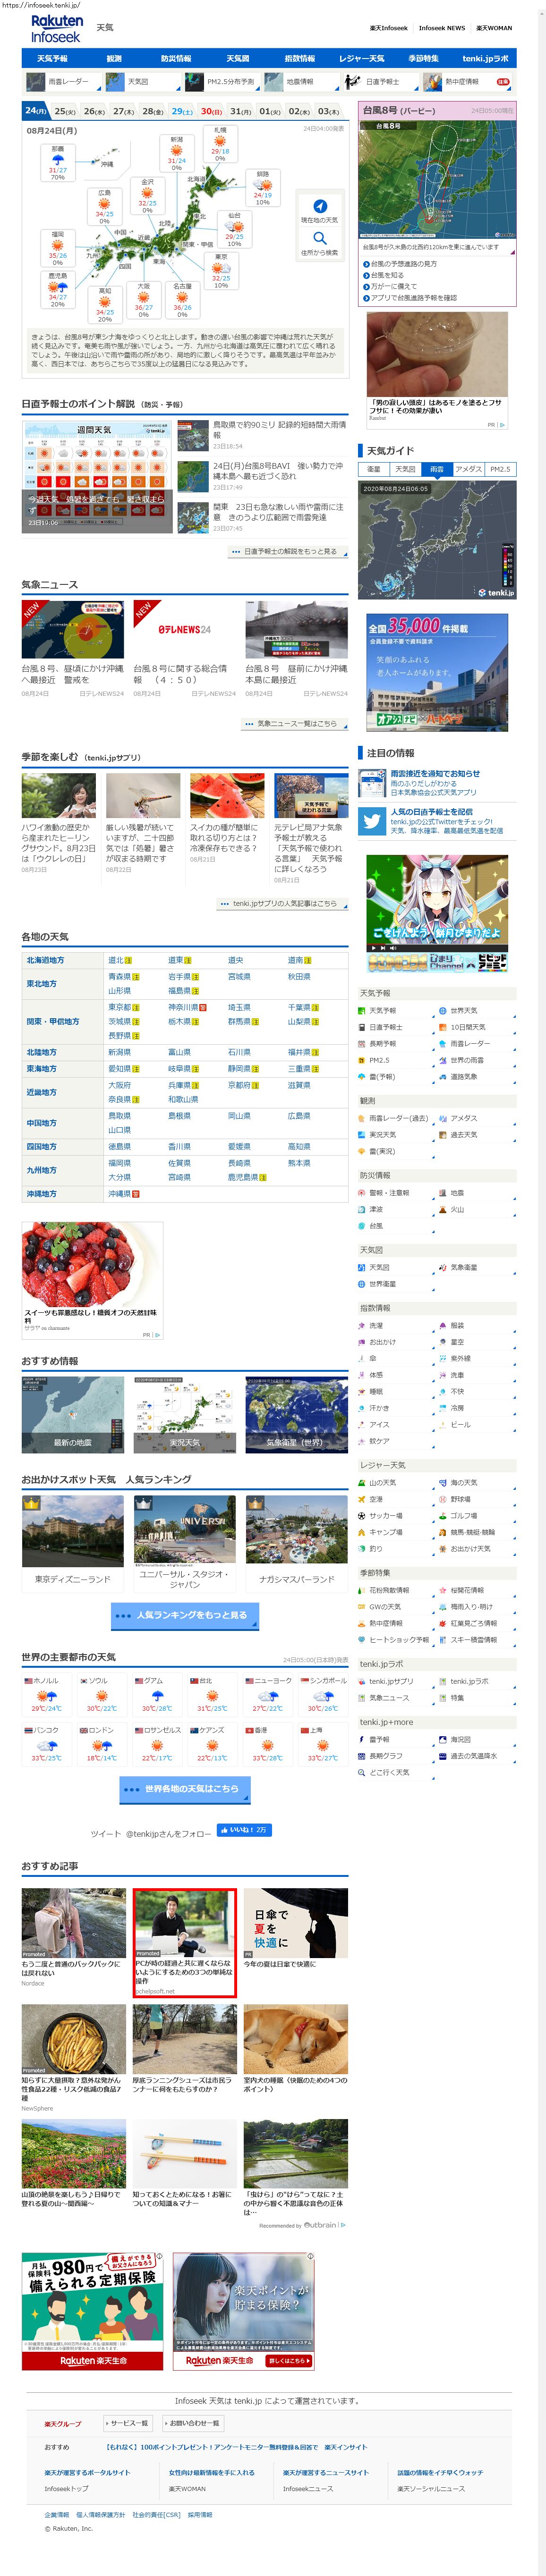Select the 30(日) forecast date tab

pos(211,111)
